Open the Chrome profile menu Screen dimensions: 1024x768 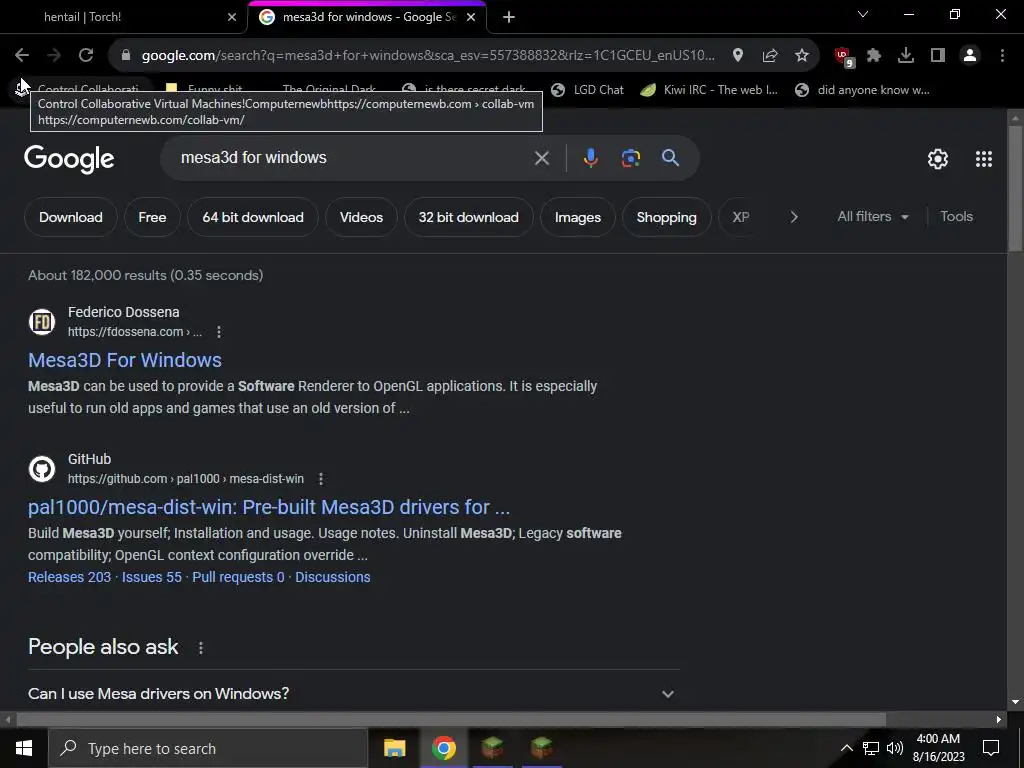coord(970,56)
